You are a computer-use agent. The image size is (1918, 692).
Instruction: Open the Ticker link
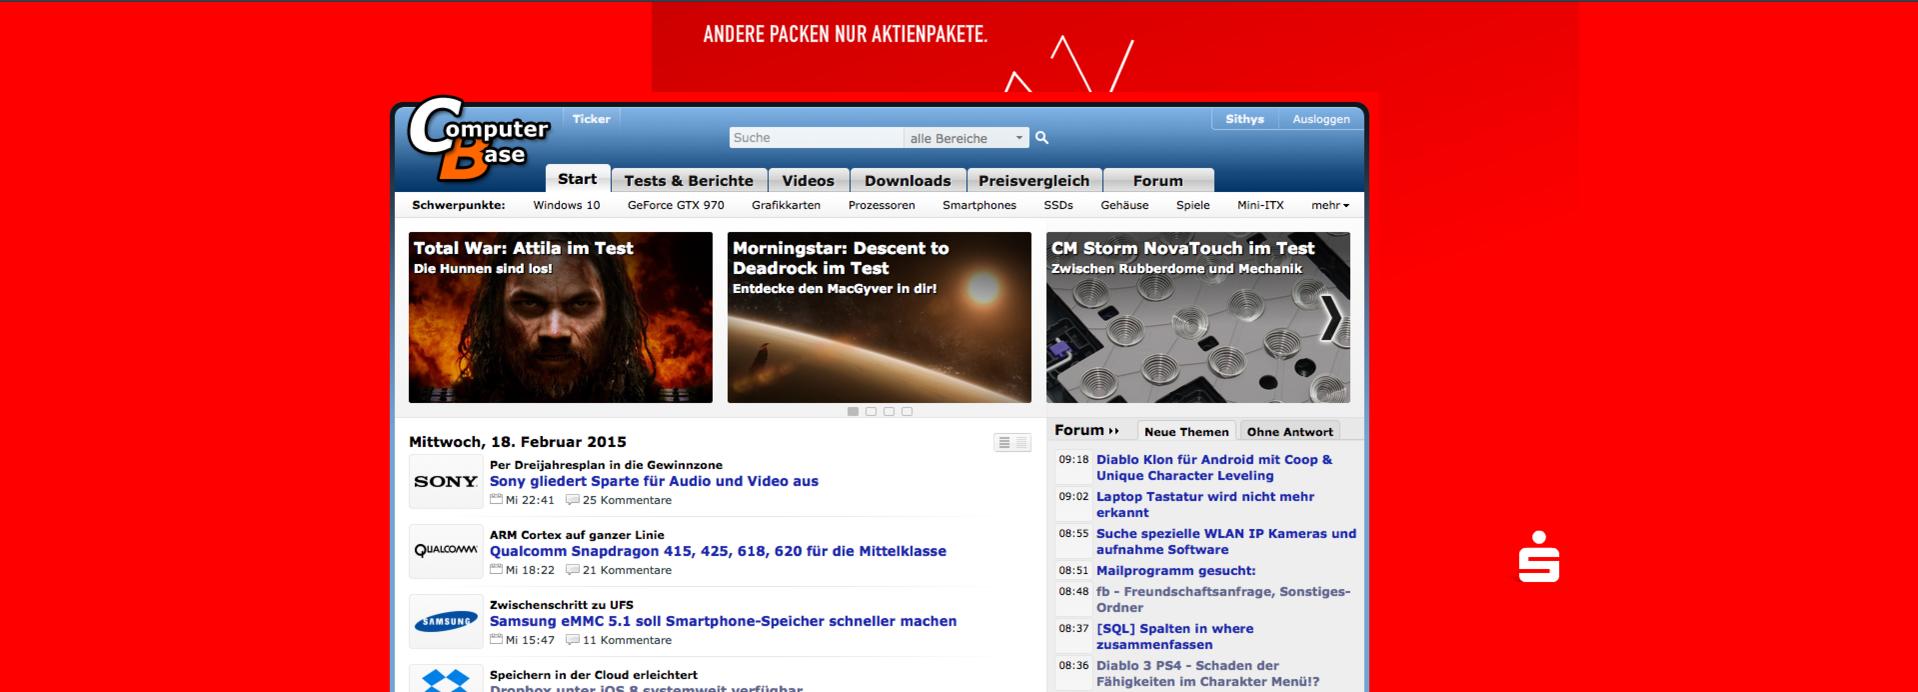pyautogui.click(x=591, y=119)
